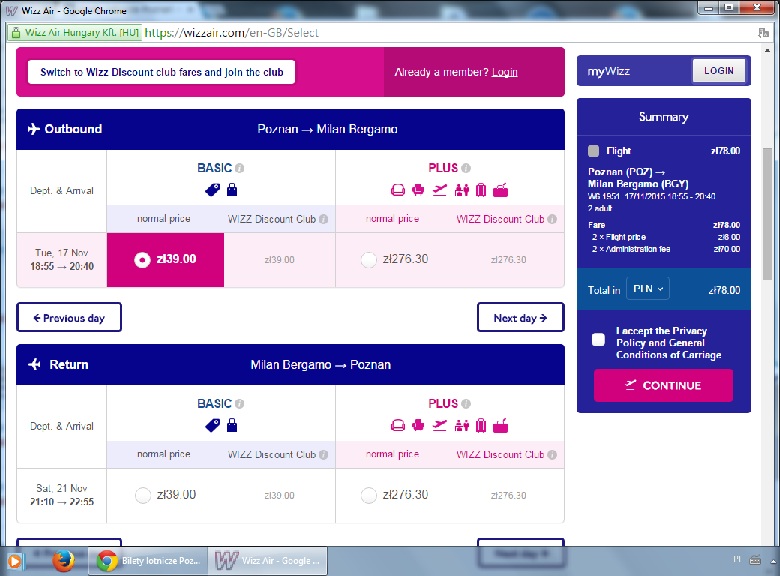Accept the Privacy Policy checkbox
780x576 pixels.
pyautogui.click(x=598, y=340)
